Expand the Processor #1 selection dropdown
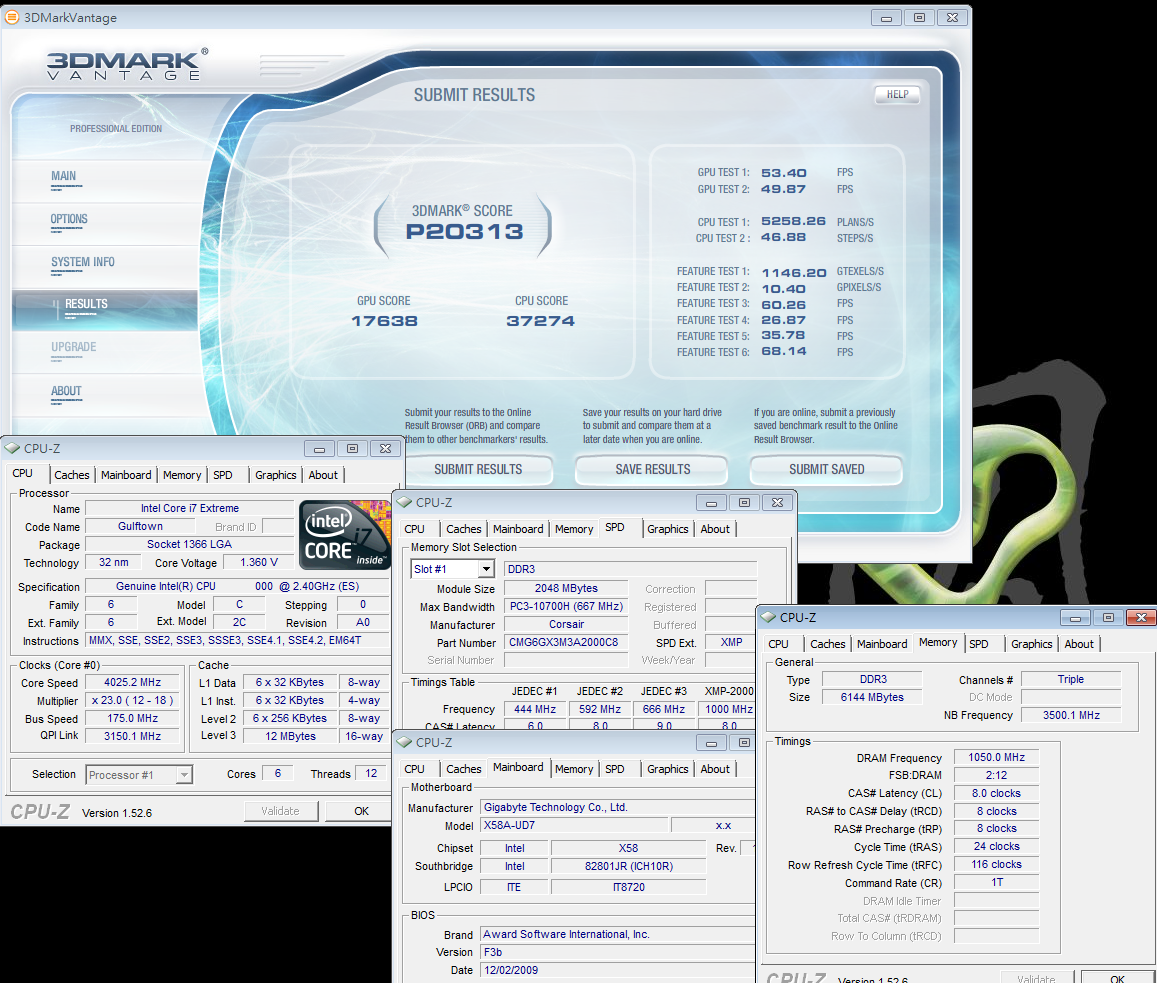This screenshot has width=1157, height=983. 184,774
